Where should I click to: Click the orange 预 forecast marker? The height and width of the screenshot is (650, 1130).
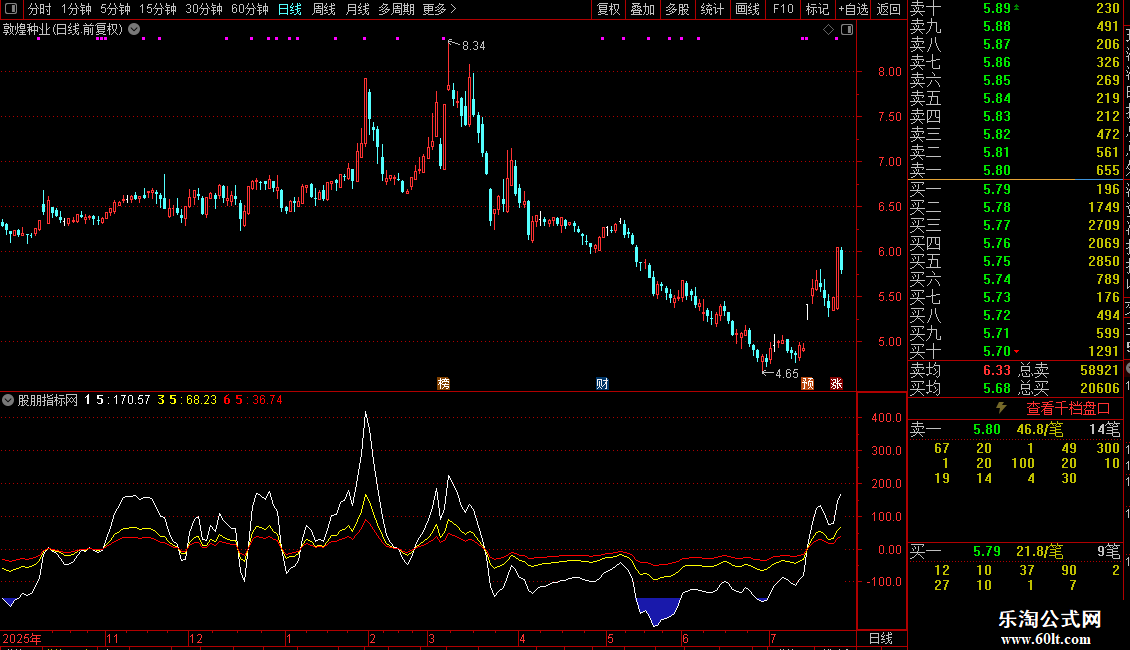click(807, 383)
